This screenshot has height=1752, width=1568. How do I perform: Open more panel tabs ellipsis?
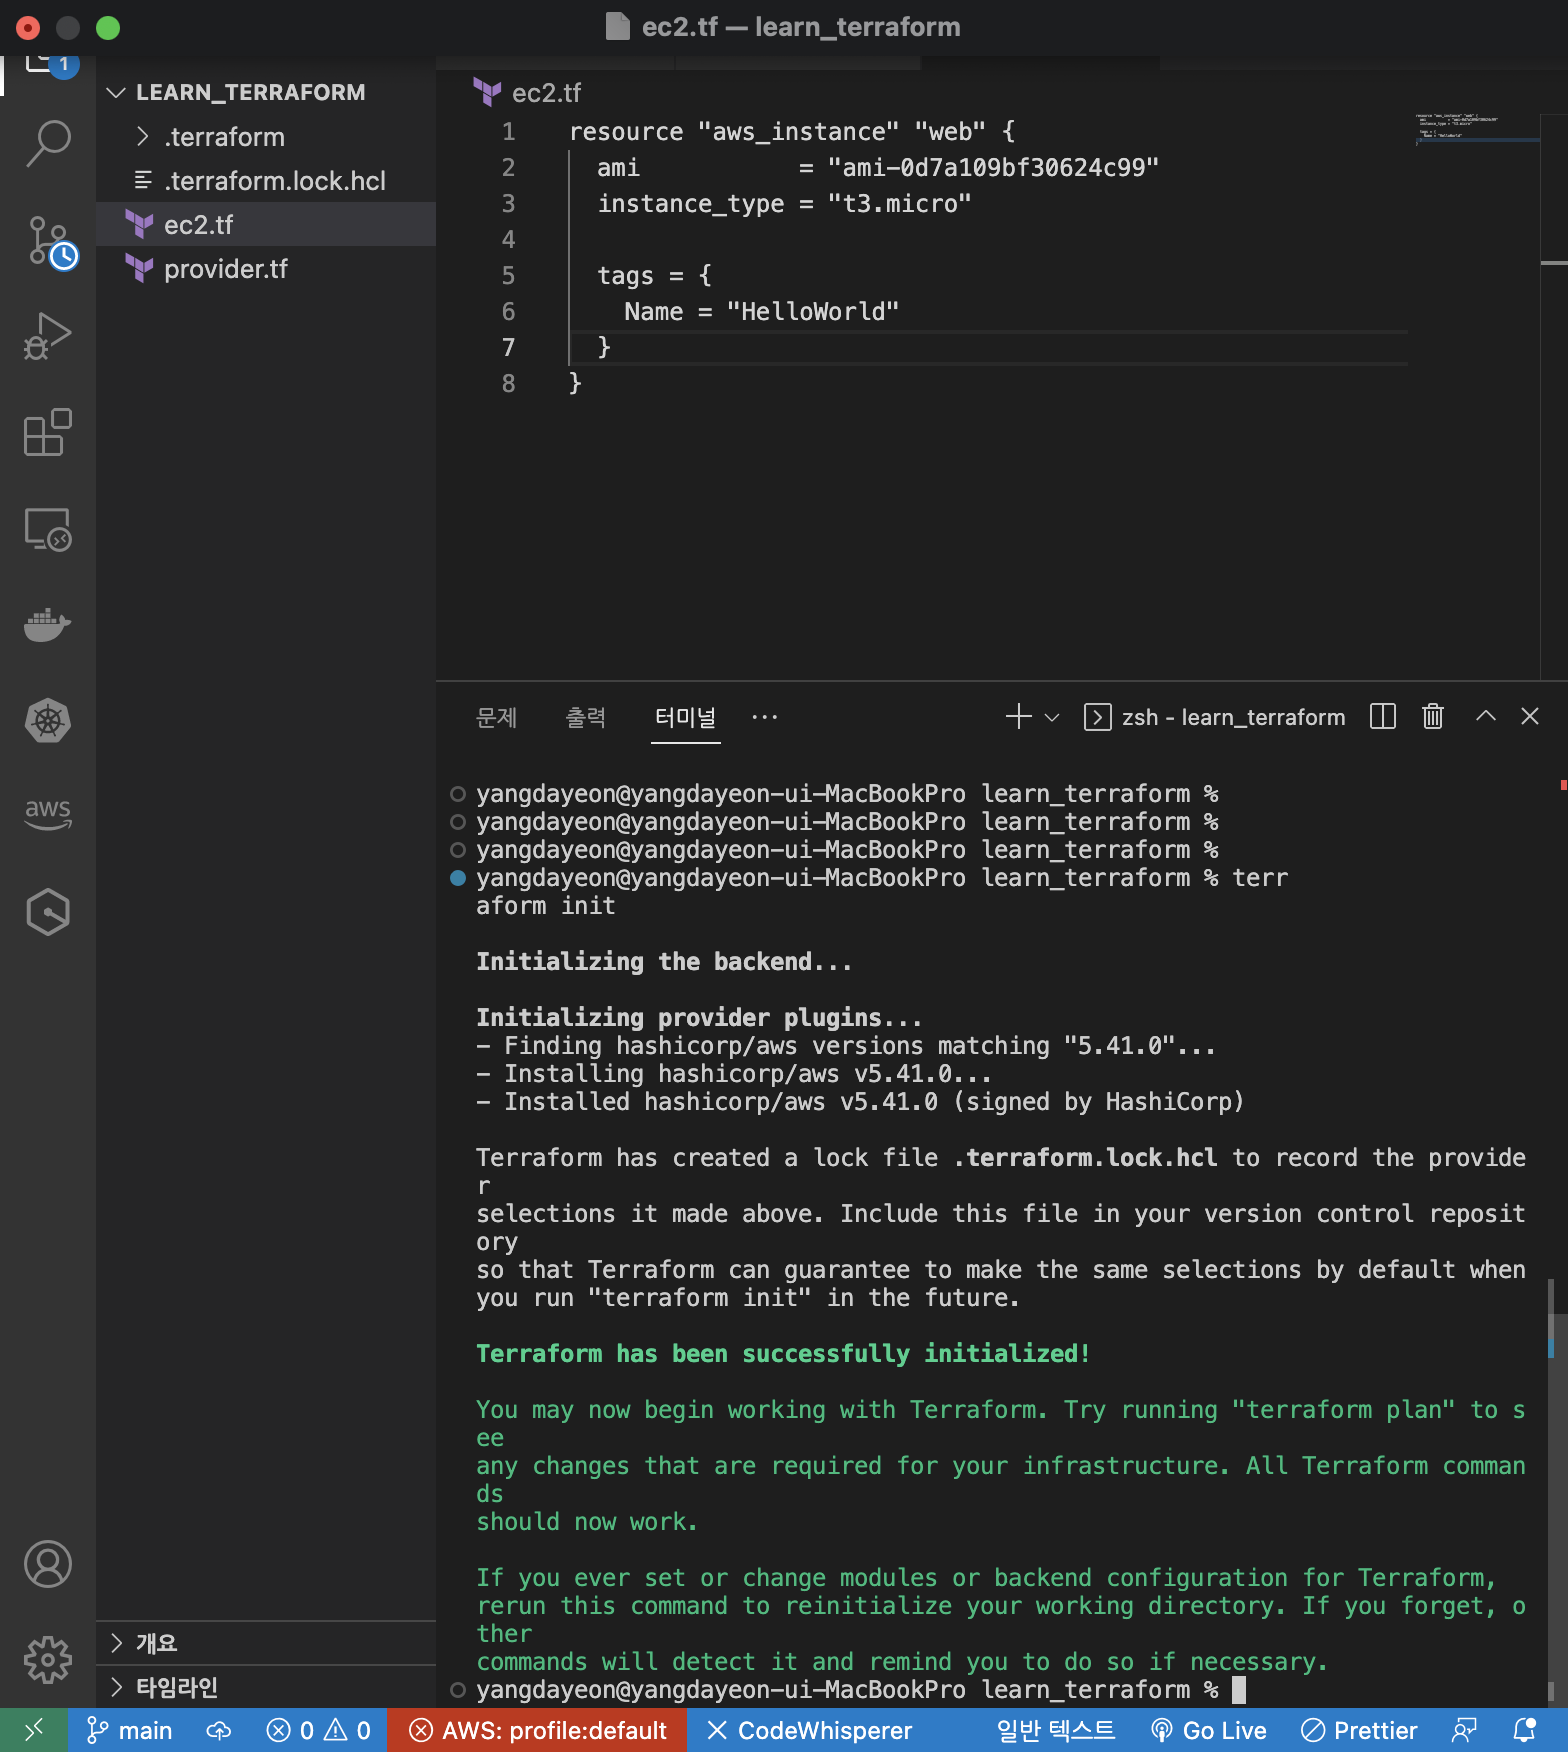(x=764, y=717)
